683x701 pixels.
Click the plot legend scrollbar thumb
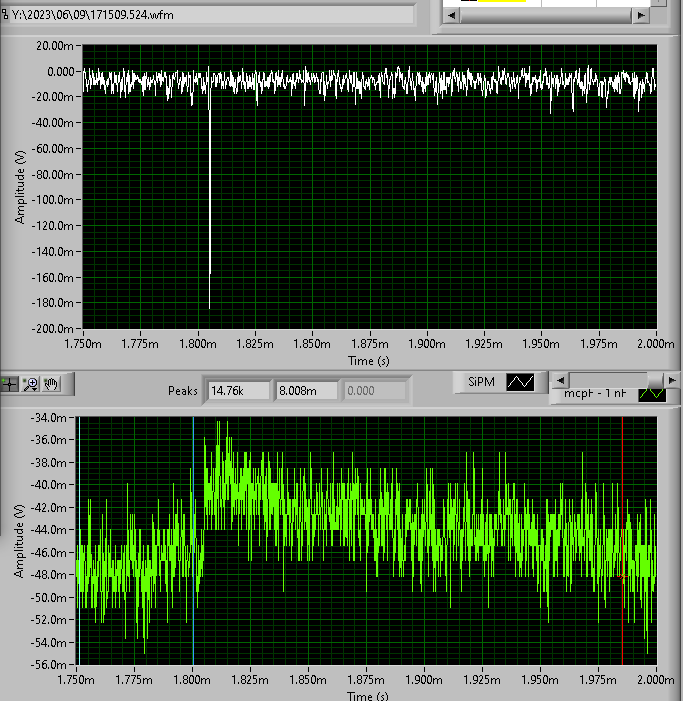(654, 381)
